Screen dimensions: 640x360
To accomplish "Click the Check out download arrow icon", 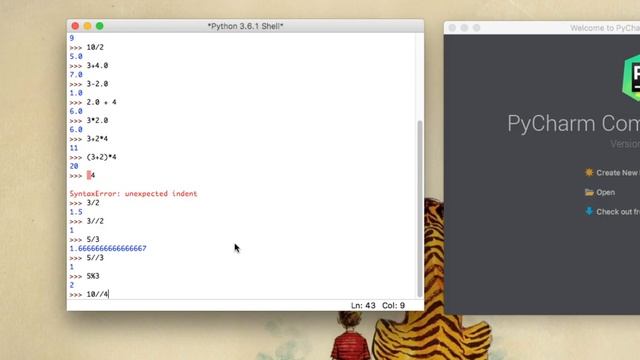I will [x=589, y=211].
